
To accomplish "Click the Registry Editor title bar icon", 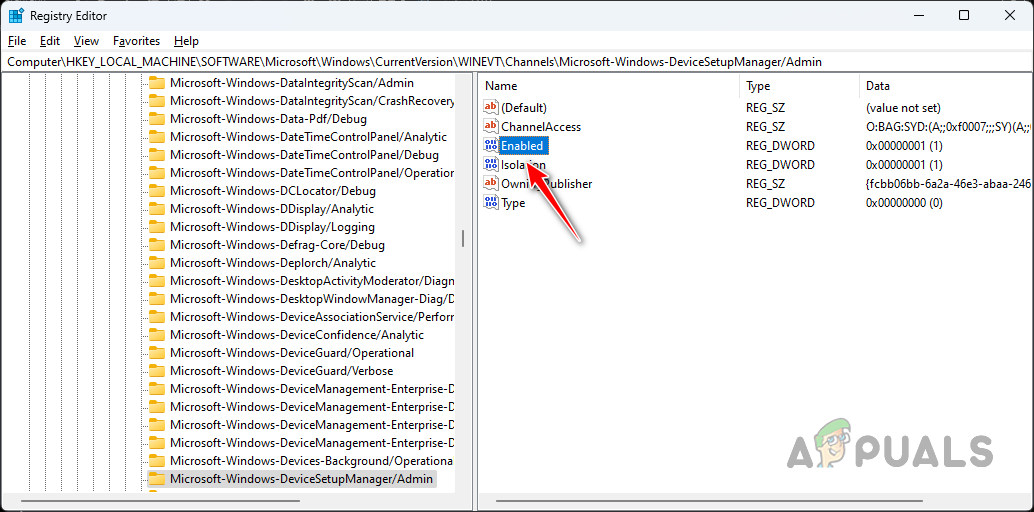I will click(16, 15).
